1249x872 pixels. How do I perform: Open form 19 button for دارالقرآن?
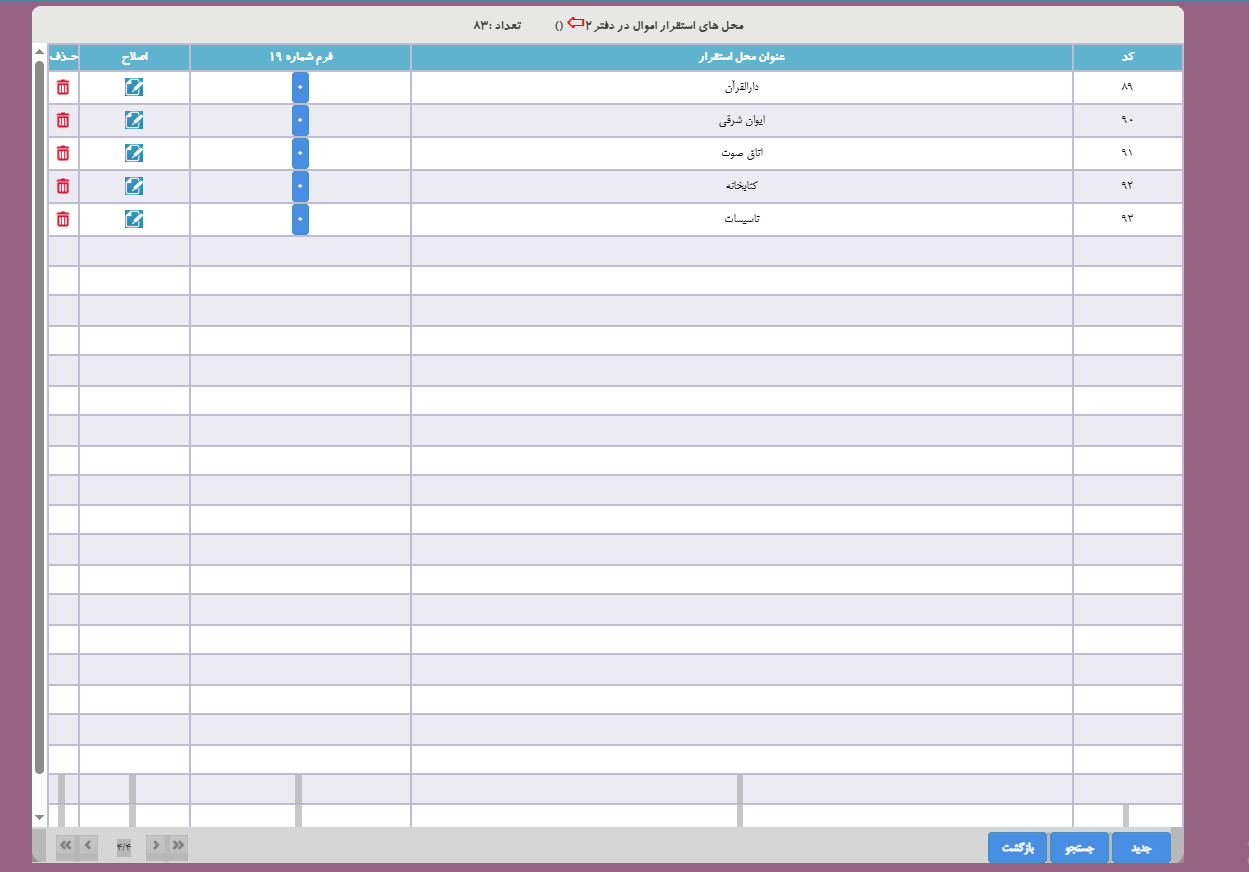(x=300, y=87)
